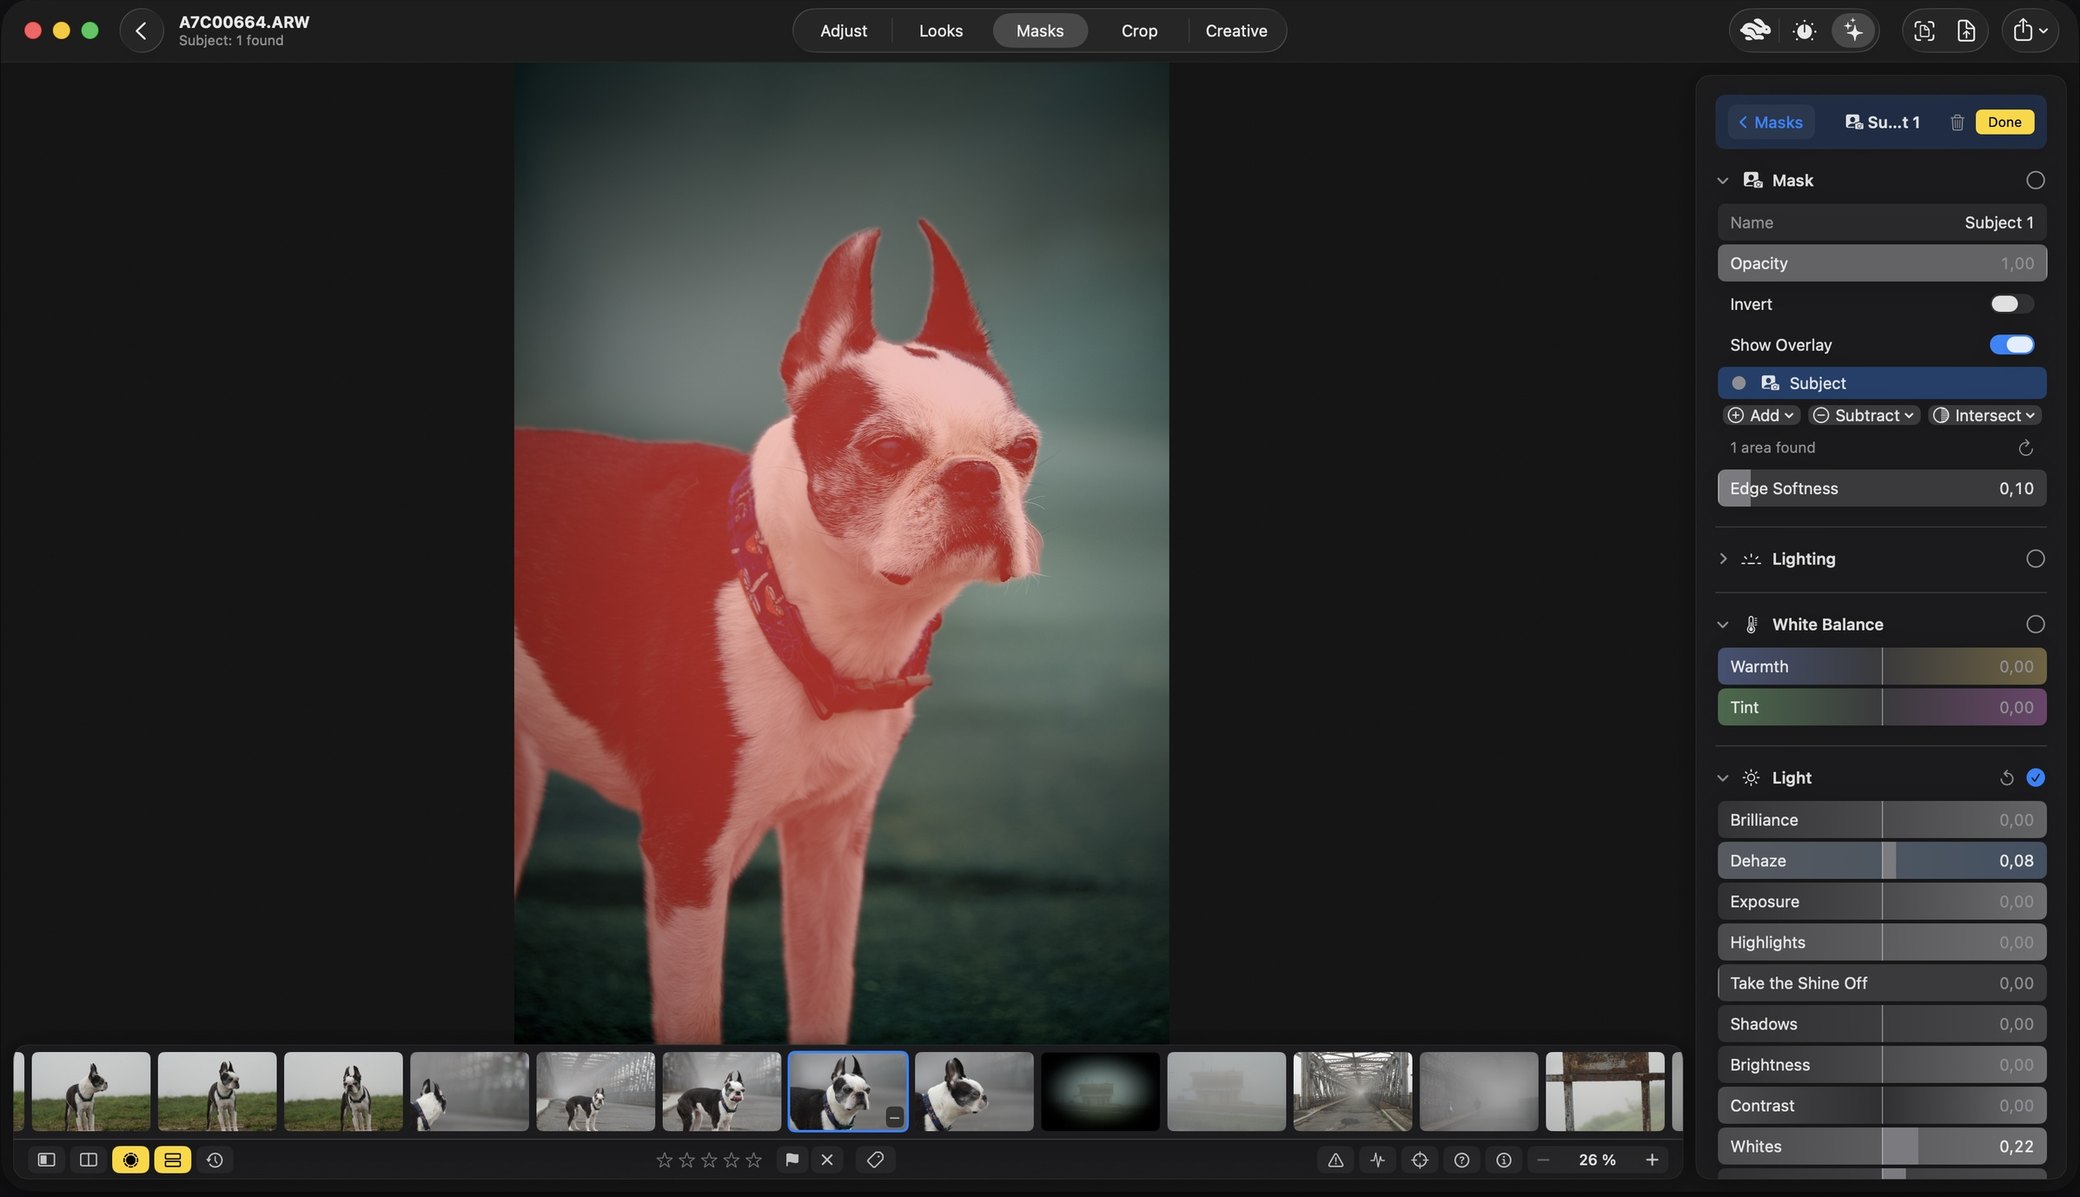
Task: Open the edit history clock icon
Action: pyautogui.click(x=214, y=1160)
